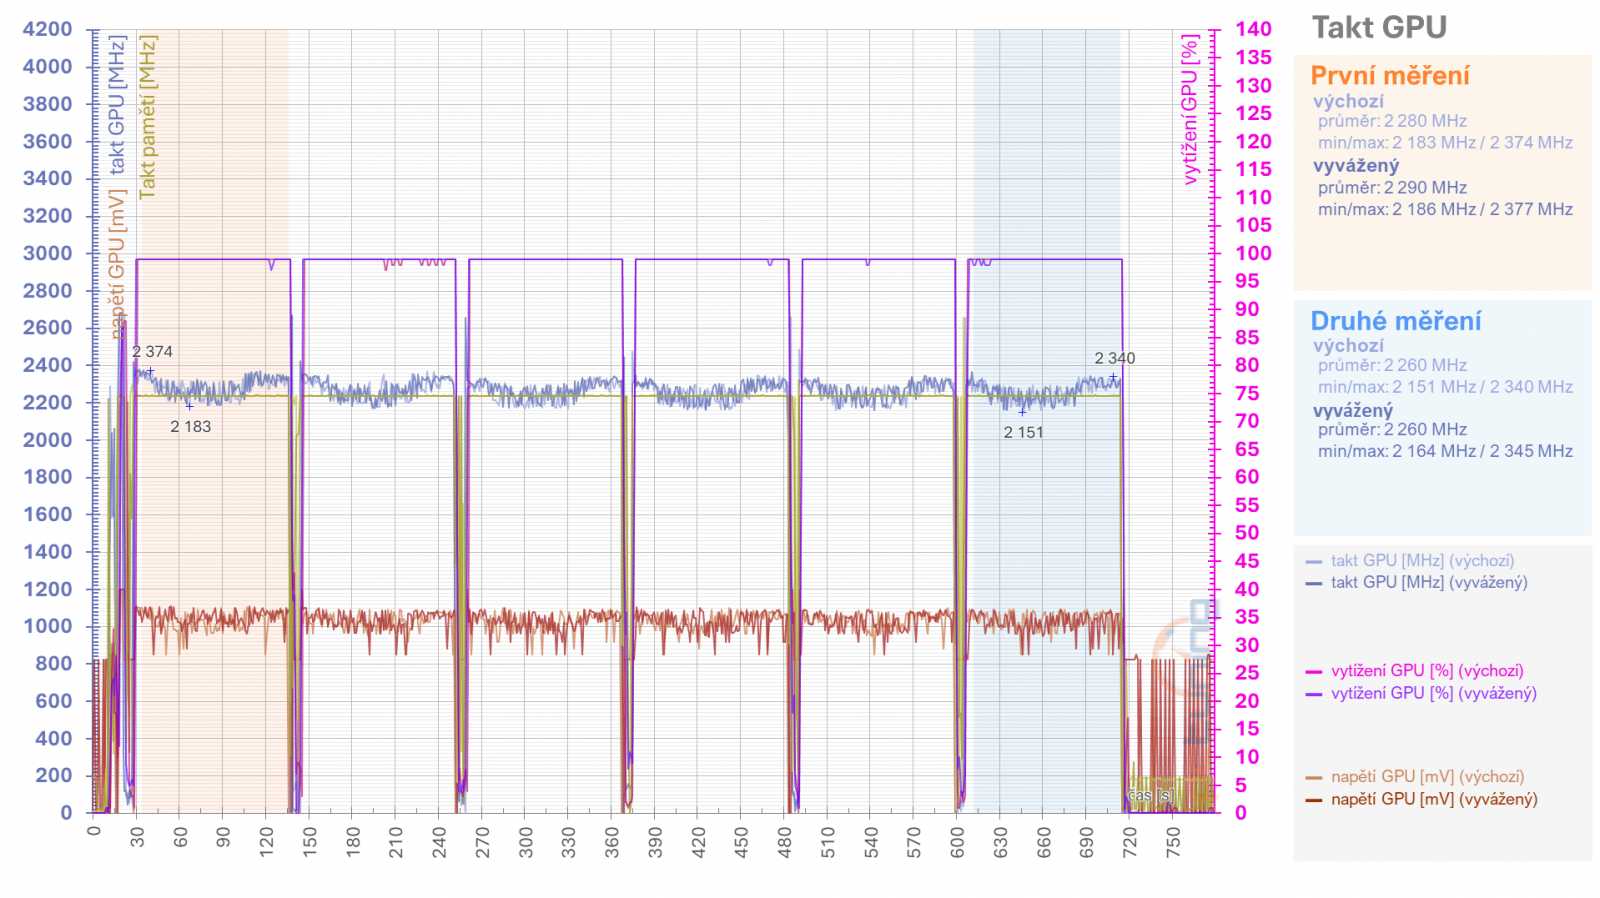Click color marker for takt GPU (výchozí)
1600x898 pixels.
[x=1314, y=562]
